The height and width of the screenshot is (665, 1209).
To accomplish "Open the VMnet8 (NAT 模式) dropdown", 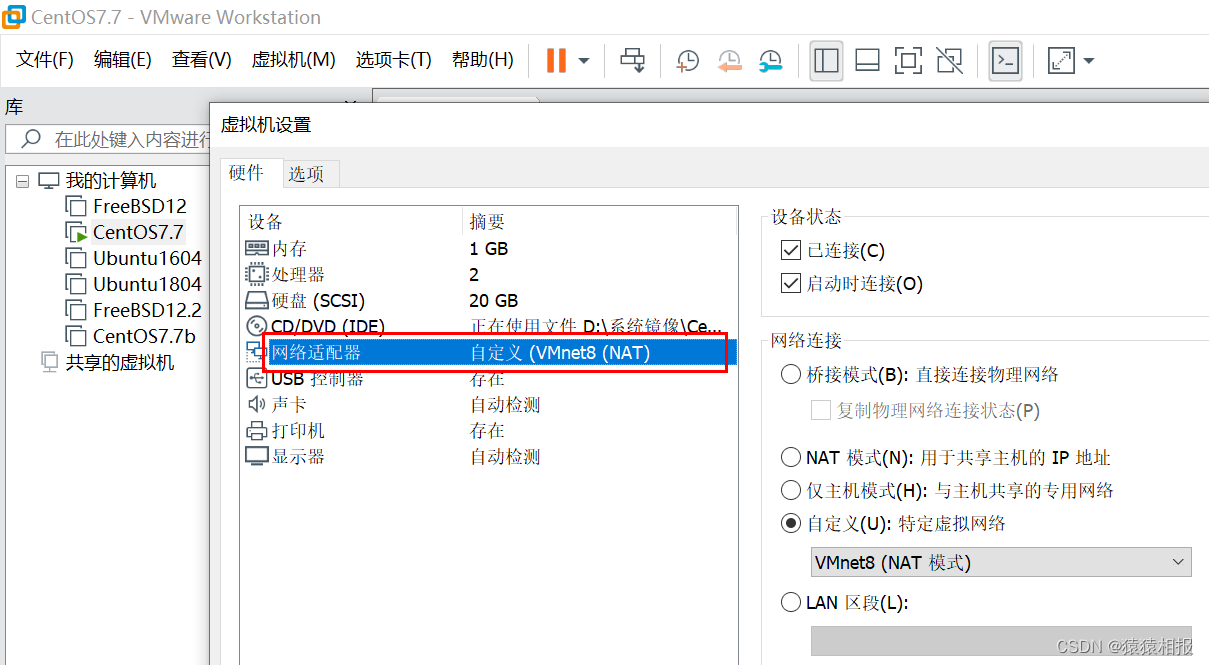I will click(1001, 562).
